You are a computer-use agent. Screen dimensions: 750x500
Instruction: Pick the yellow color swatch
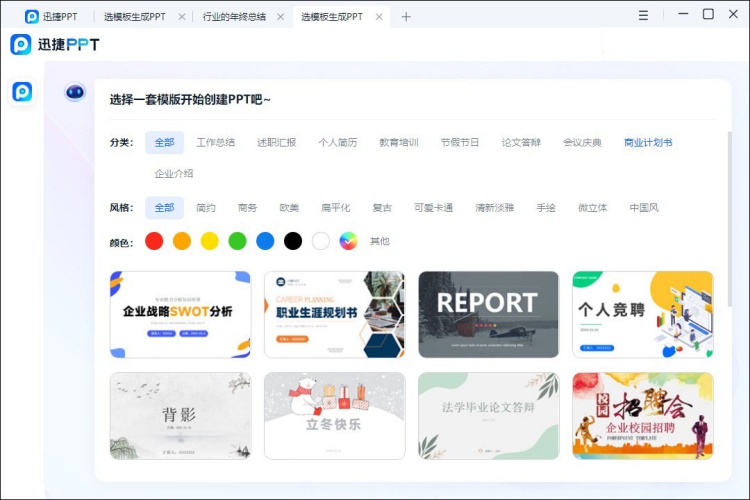coord(210,241)
